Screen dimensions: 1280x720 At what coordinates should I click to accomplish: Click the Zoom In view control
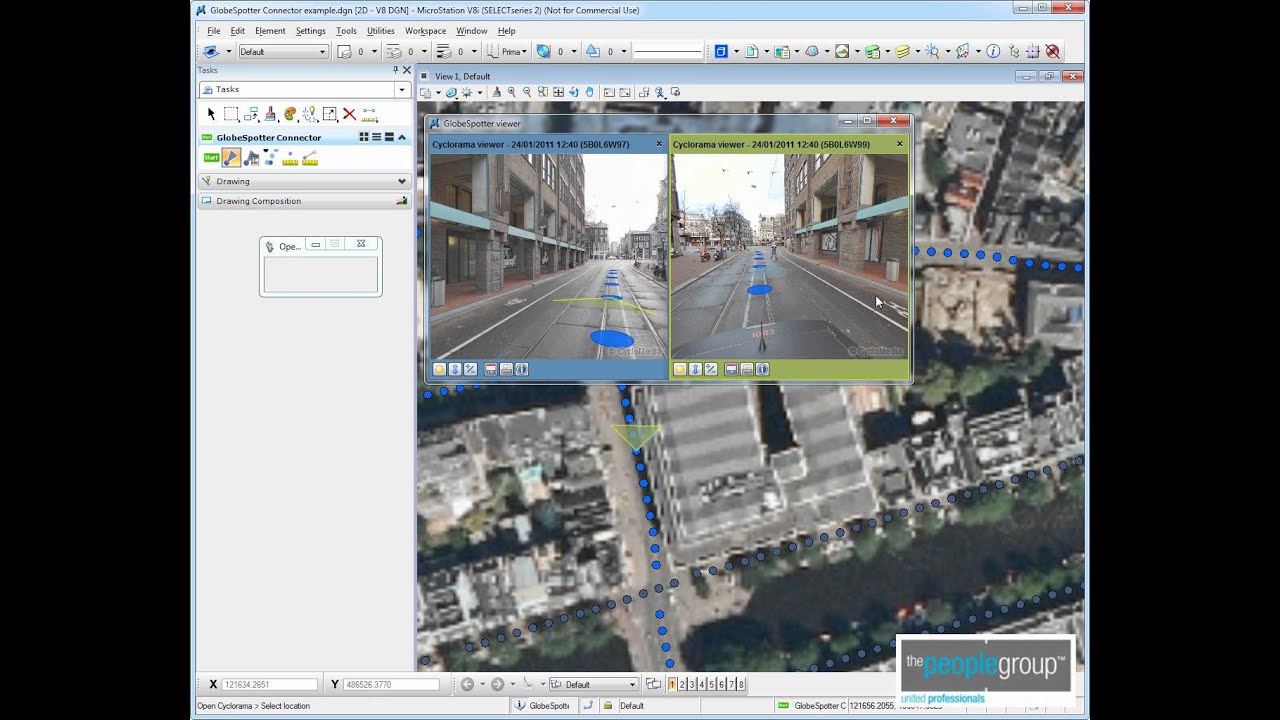pos(512,92)
